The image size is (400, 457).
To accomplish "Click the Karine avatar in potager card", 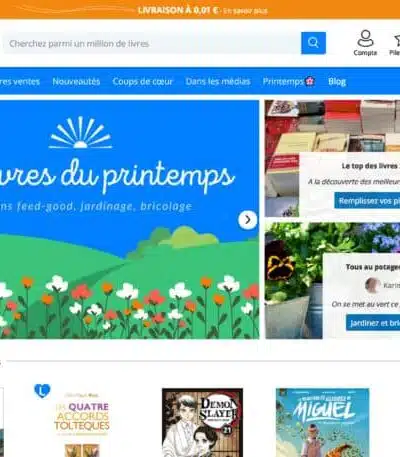I will pos(372,285).
